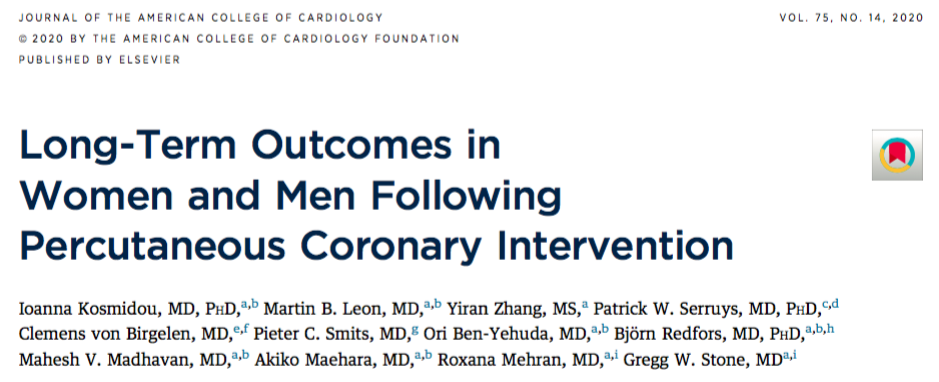Open c,d affiliation superscript after Serruys

[830, 305]
